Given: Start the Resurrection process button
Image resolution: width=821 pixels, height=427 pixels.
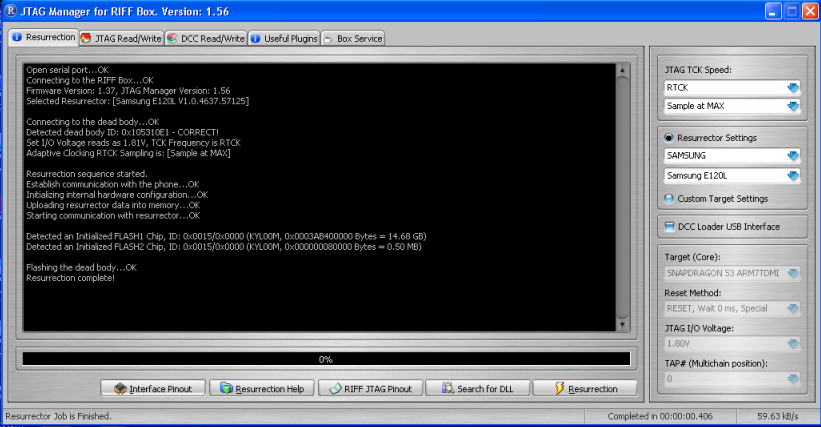Looking at the screenshot, I should 585,389.
